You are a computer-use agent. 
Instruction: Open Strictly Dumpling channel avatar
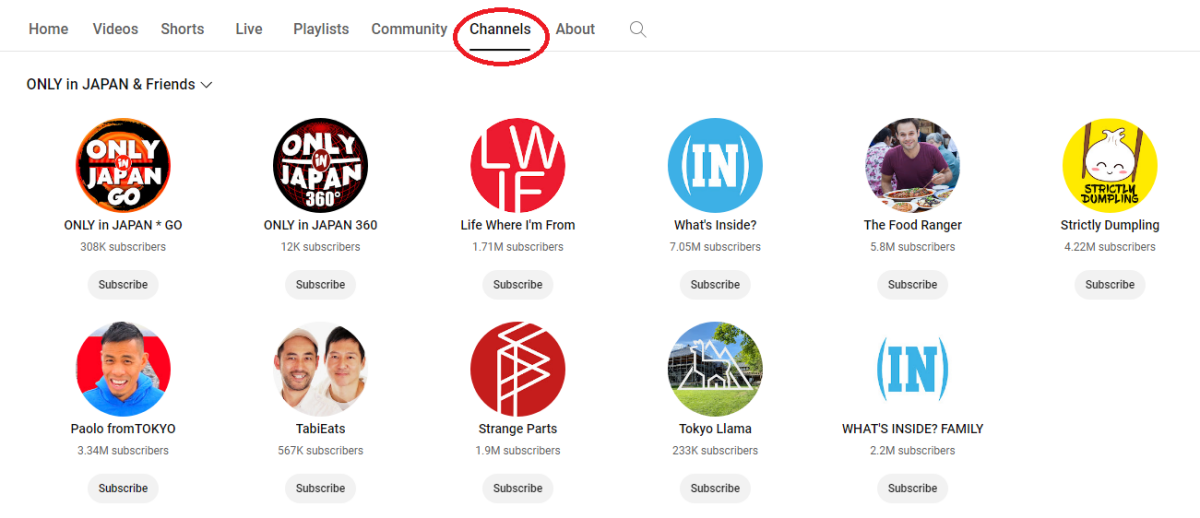point(1110,165)
